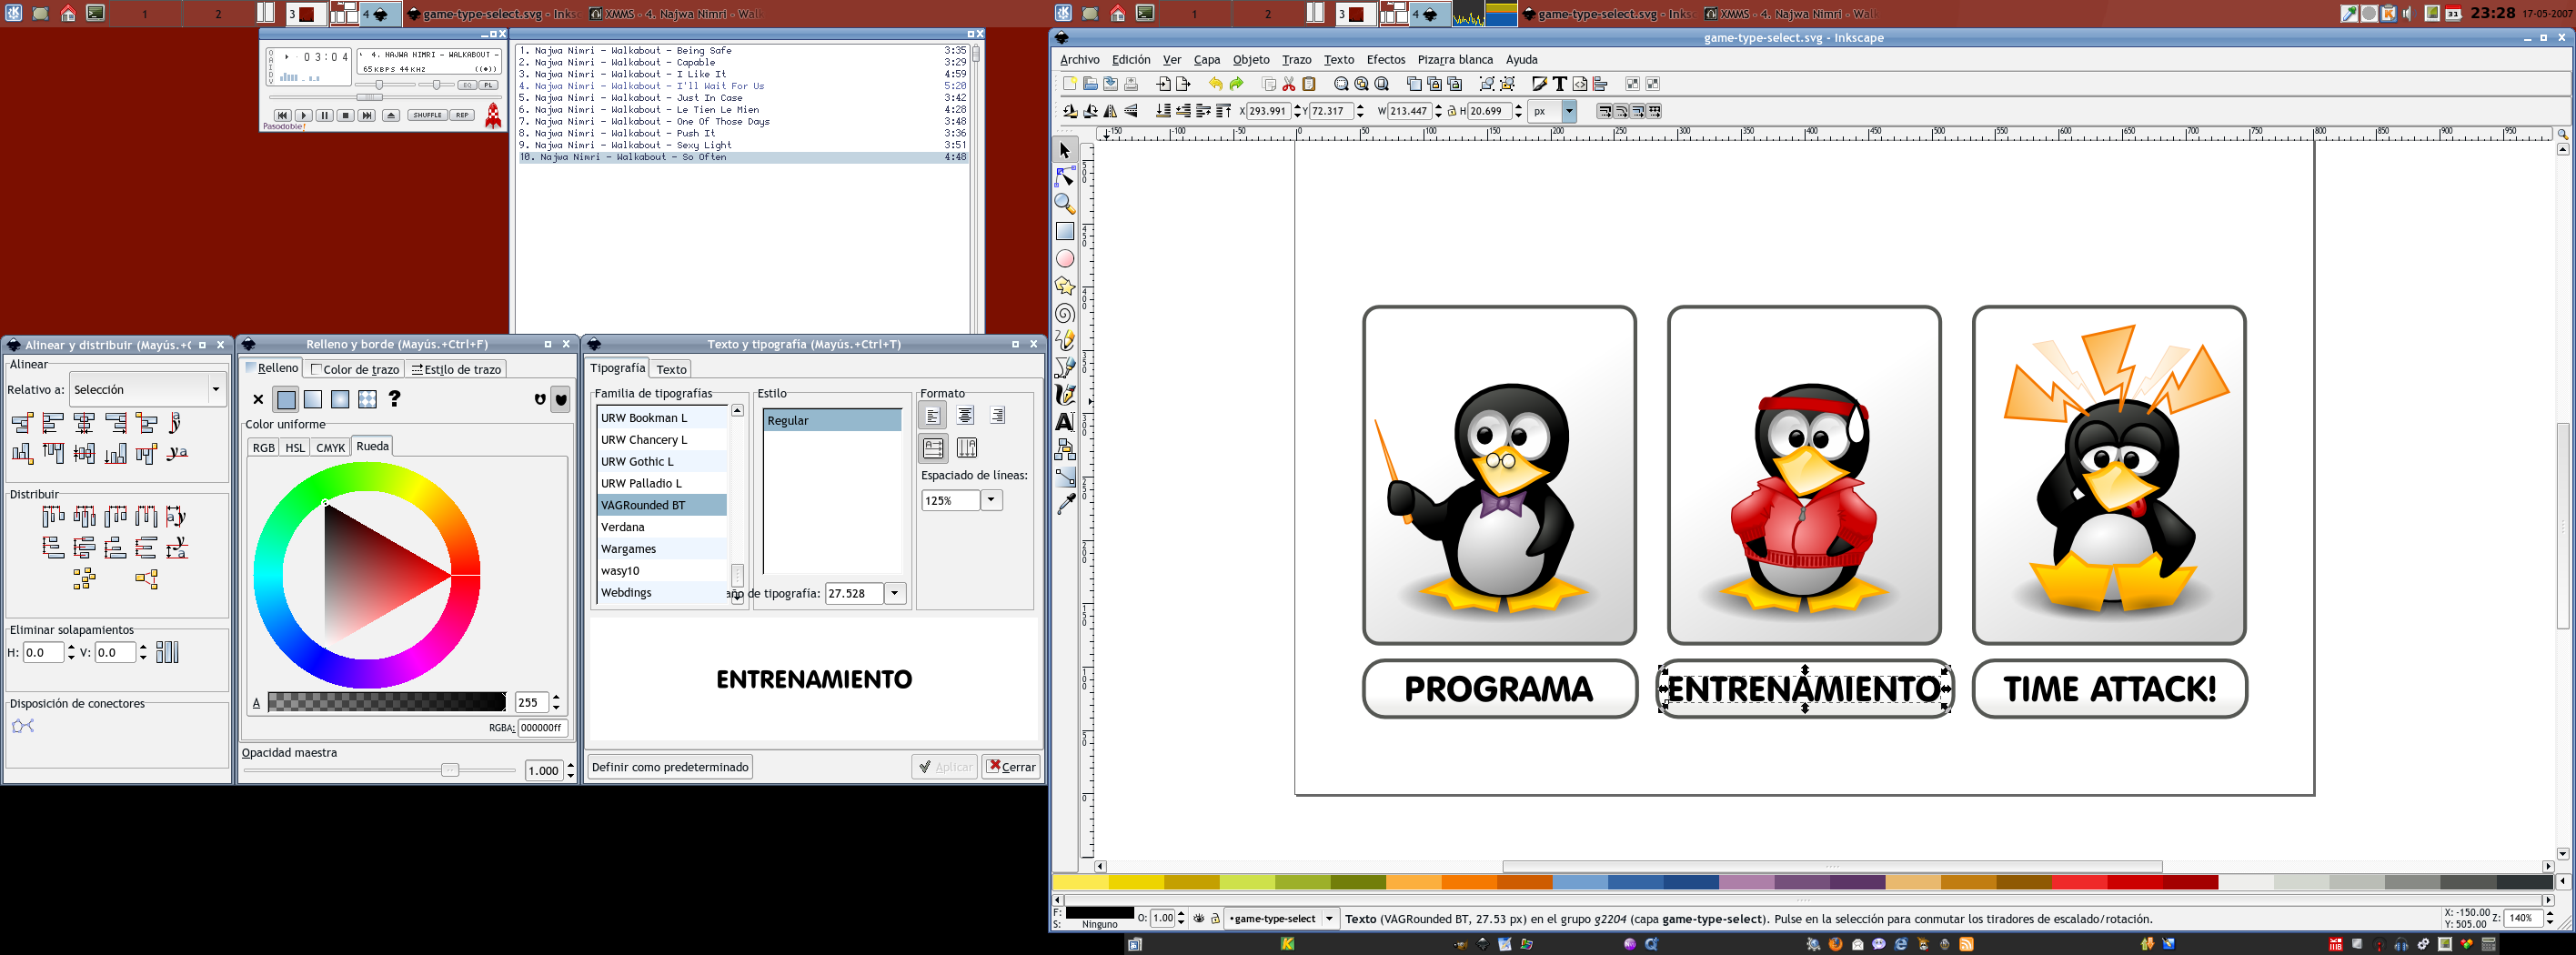Select the text tool in toolbox

tap(1065, 422)
